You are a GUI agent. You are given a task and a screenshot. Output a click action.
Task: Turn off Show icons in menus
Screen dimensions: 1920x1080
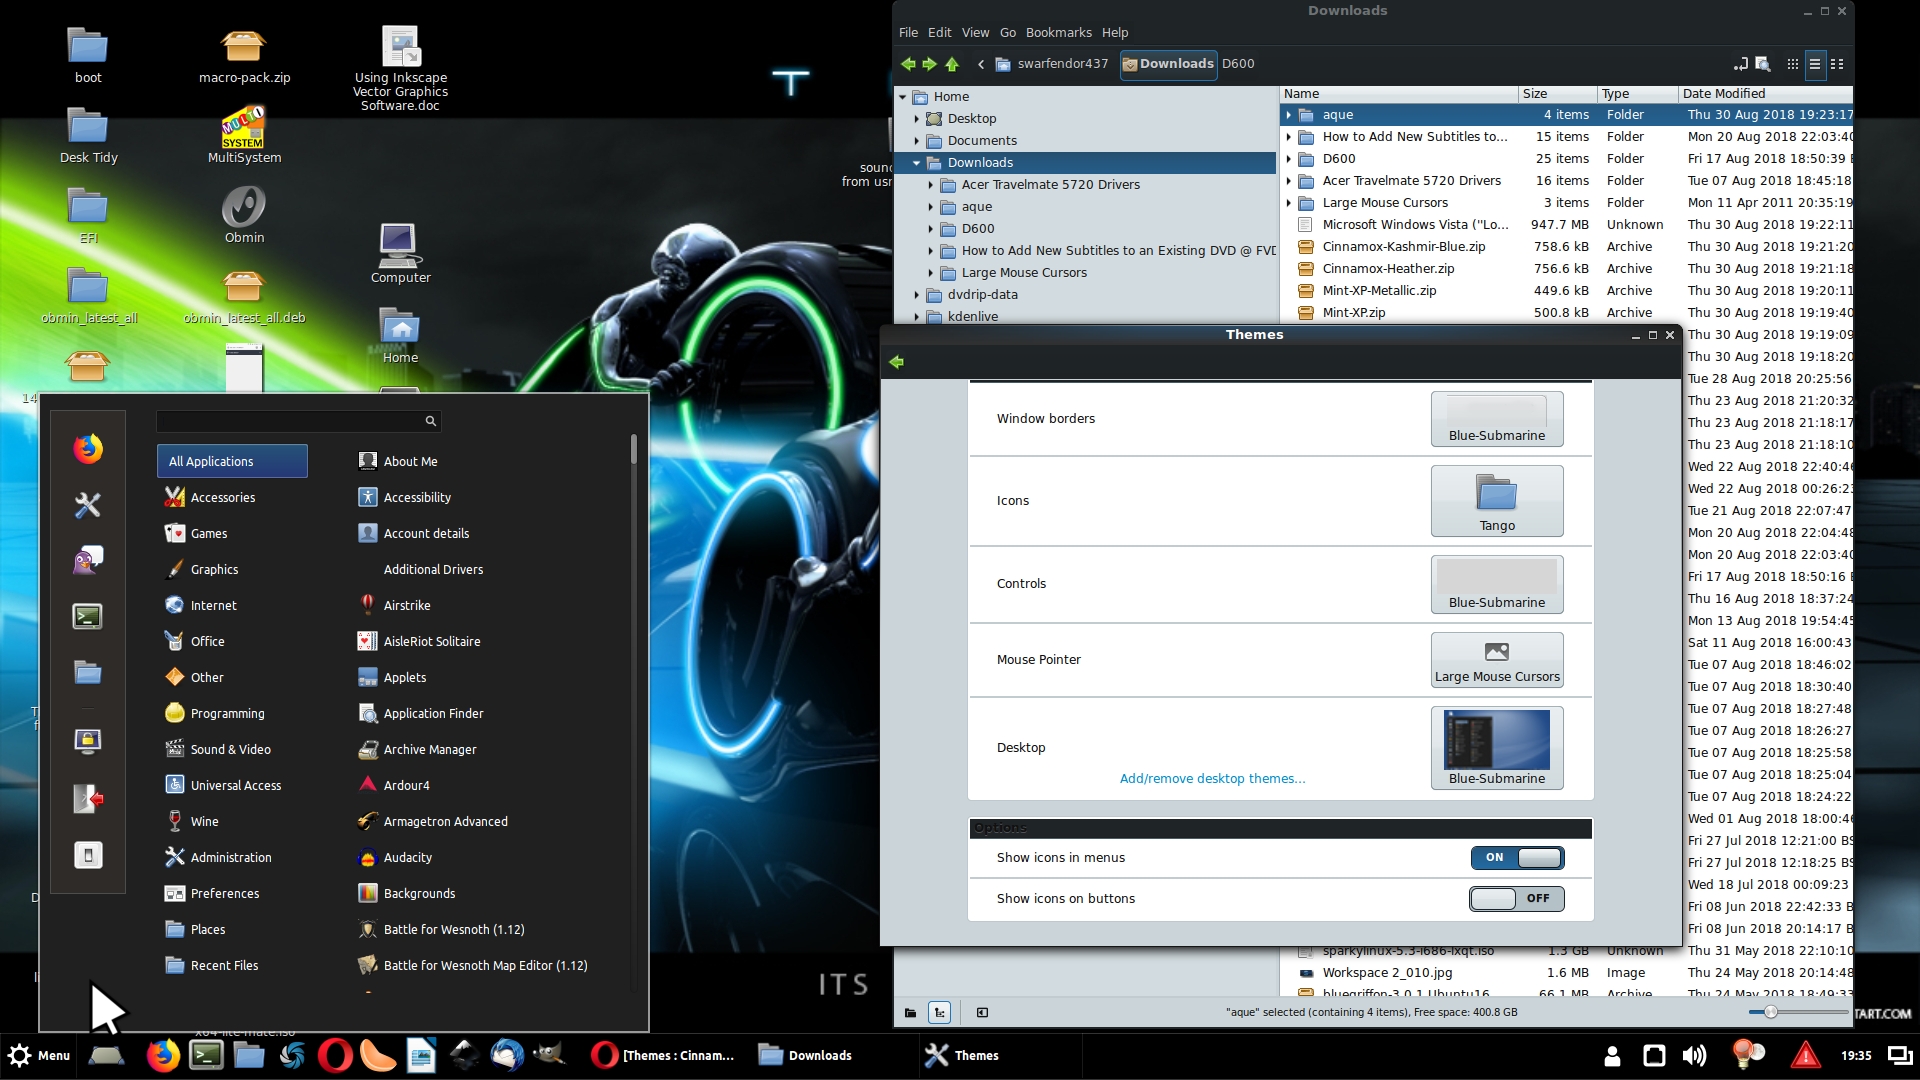1516,858
